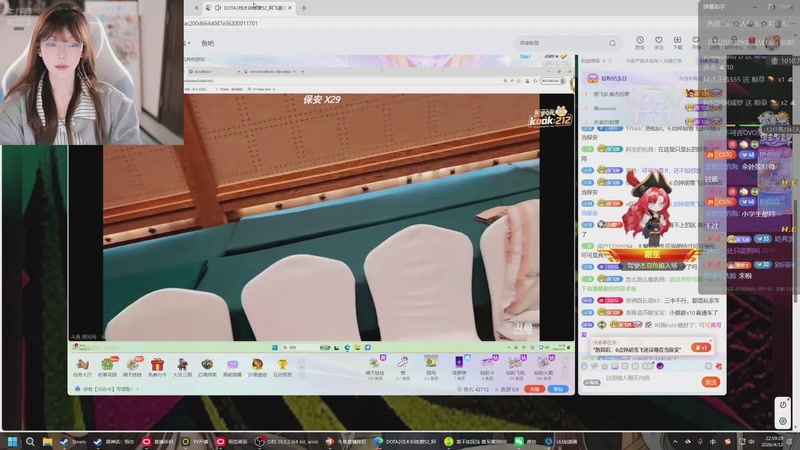The height and width of the screenshot is (450, 800).
Task: Send the 赞 hammer gift
Action: [403, 367]
